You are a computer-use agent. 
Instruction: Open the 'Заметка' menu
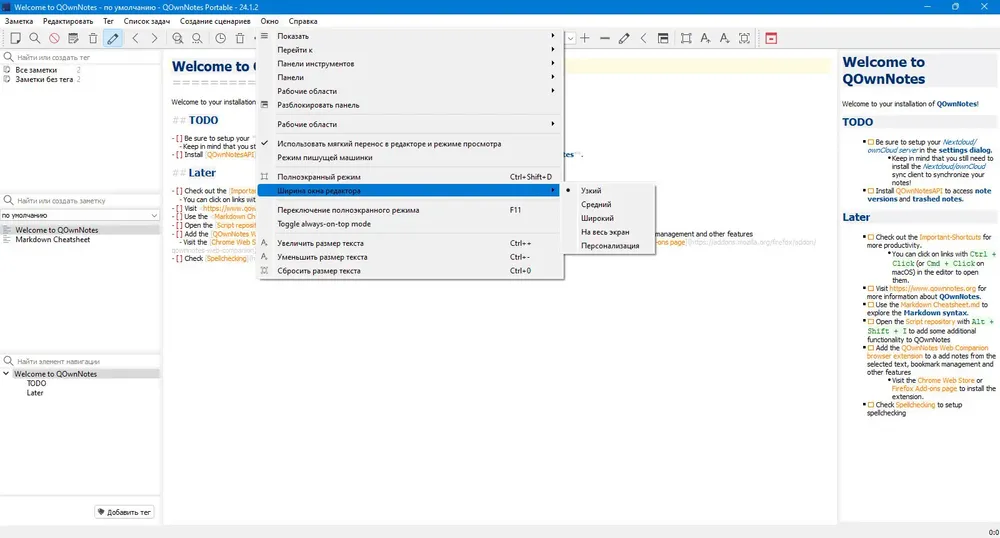19,21
